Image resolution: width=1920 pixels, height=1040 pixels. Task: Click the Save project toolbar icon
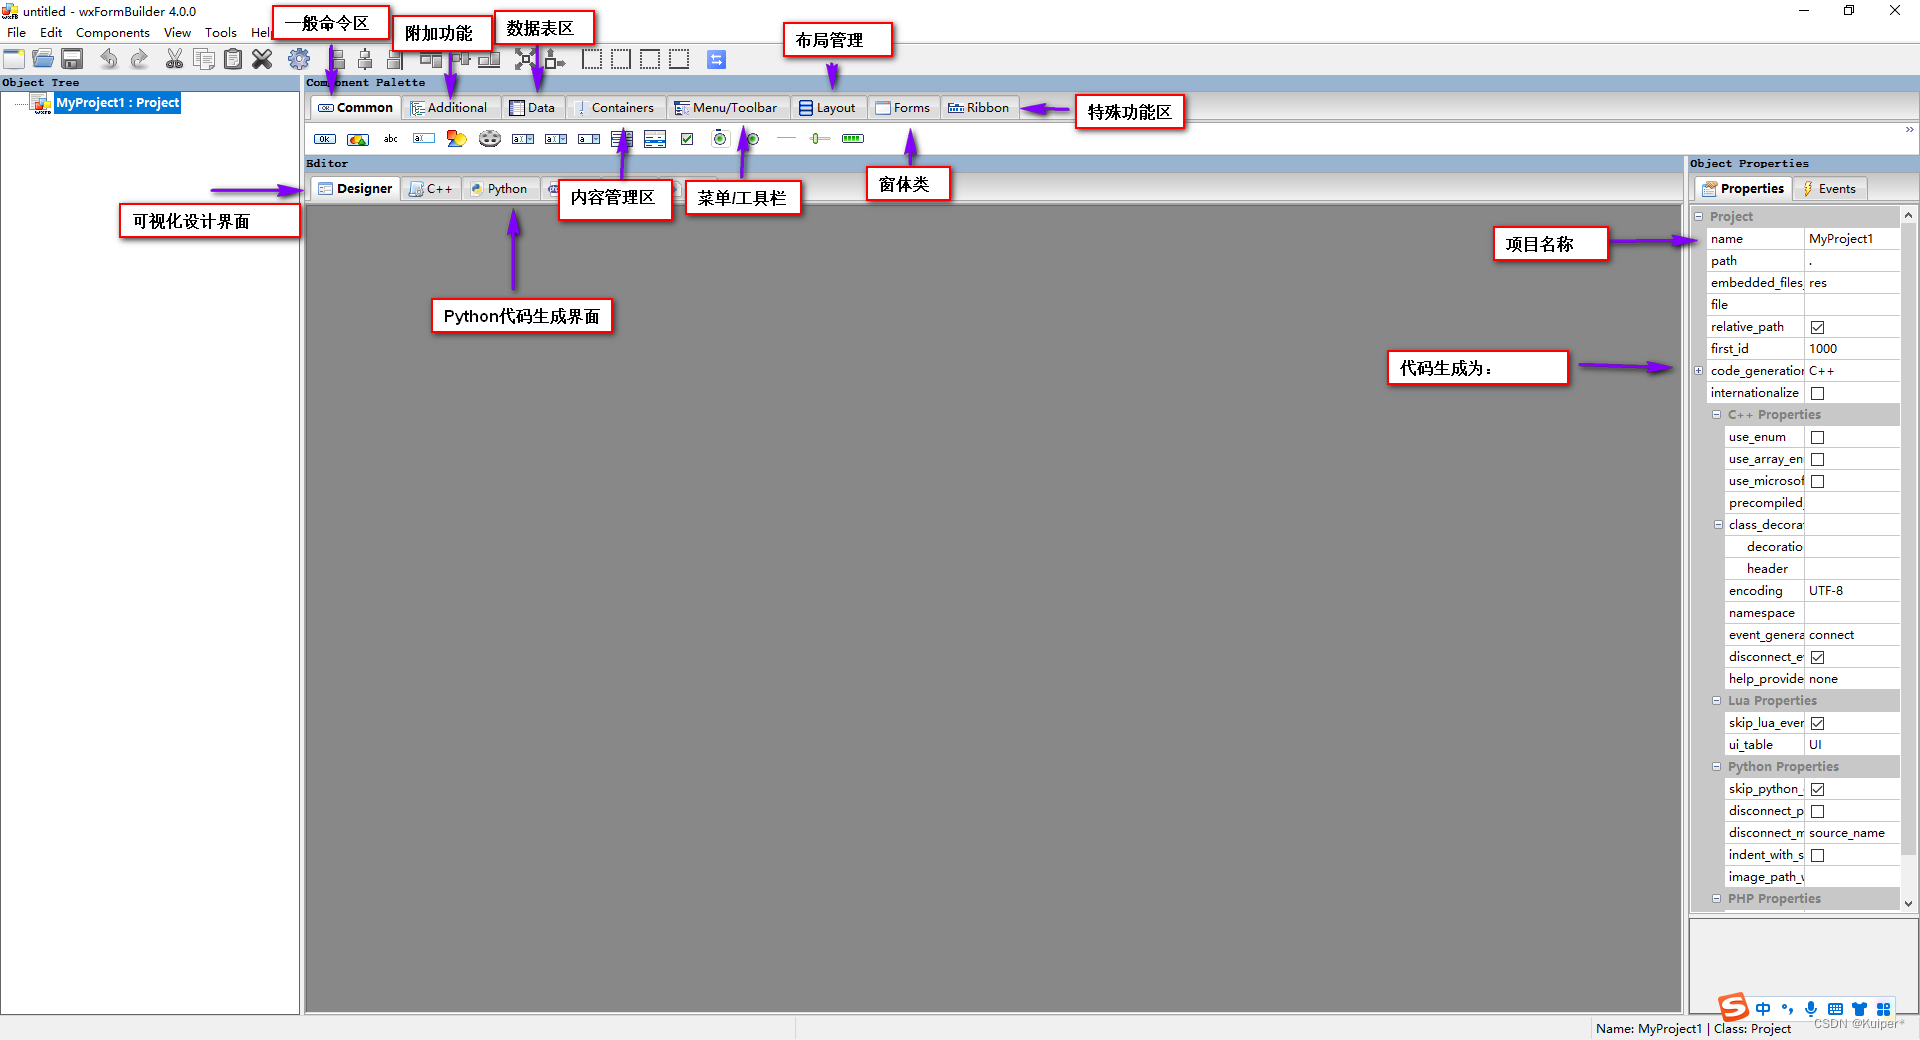[x=71, y=59]
